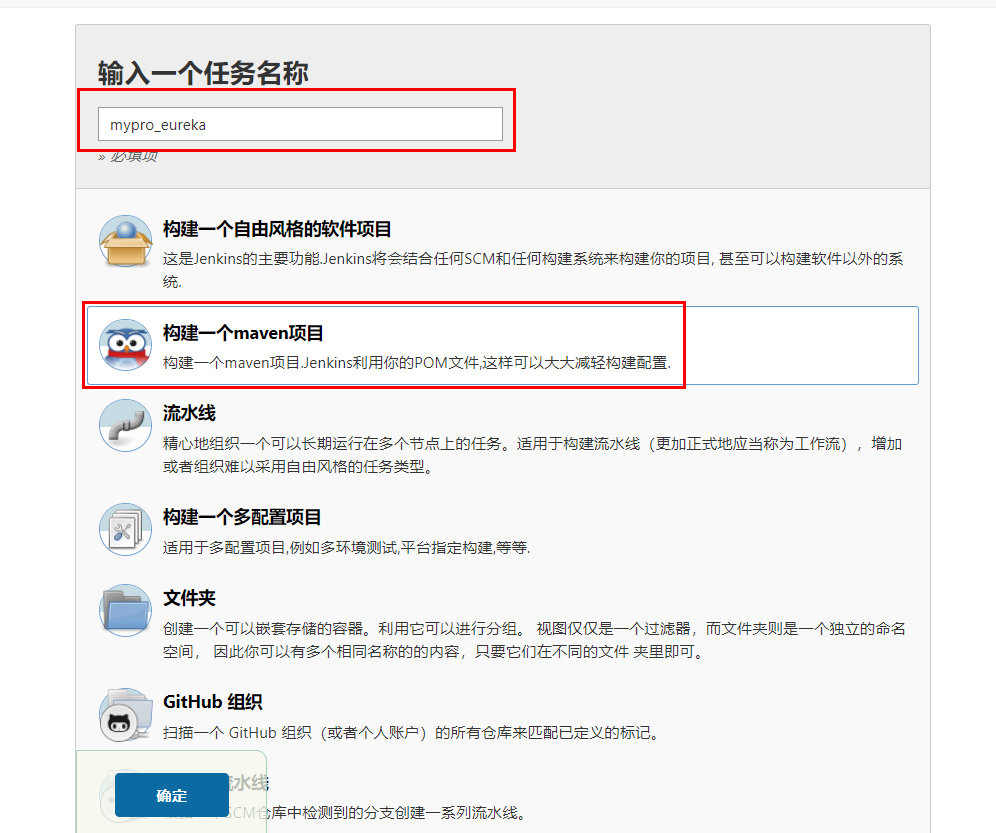The height and width of the screenshot is (833, 996).
Task: Click the task name input field
Action: tap(300, 124)
